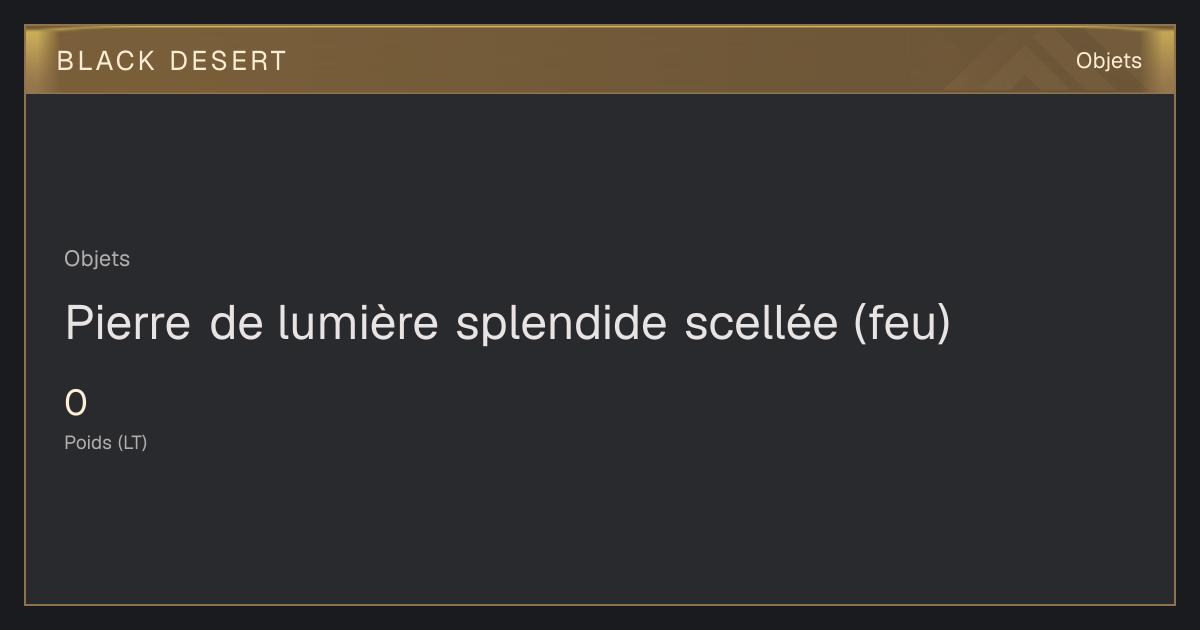Click the word "Pierre" in the title
Screen dimensions: 1200x630
coord(128,324)
